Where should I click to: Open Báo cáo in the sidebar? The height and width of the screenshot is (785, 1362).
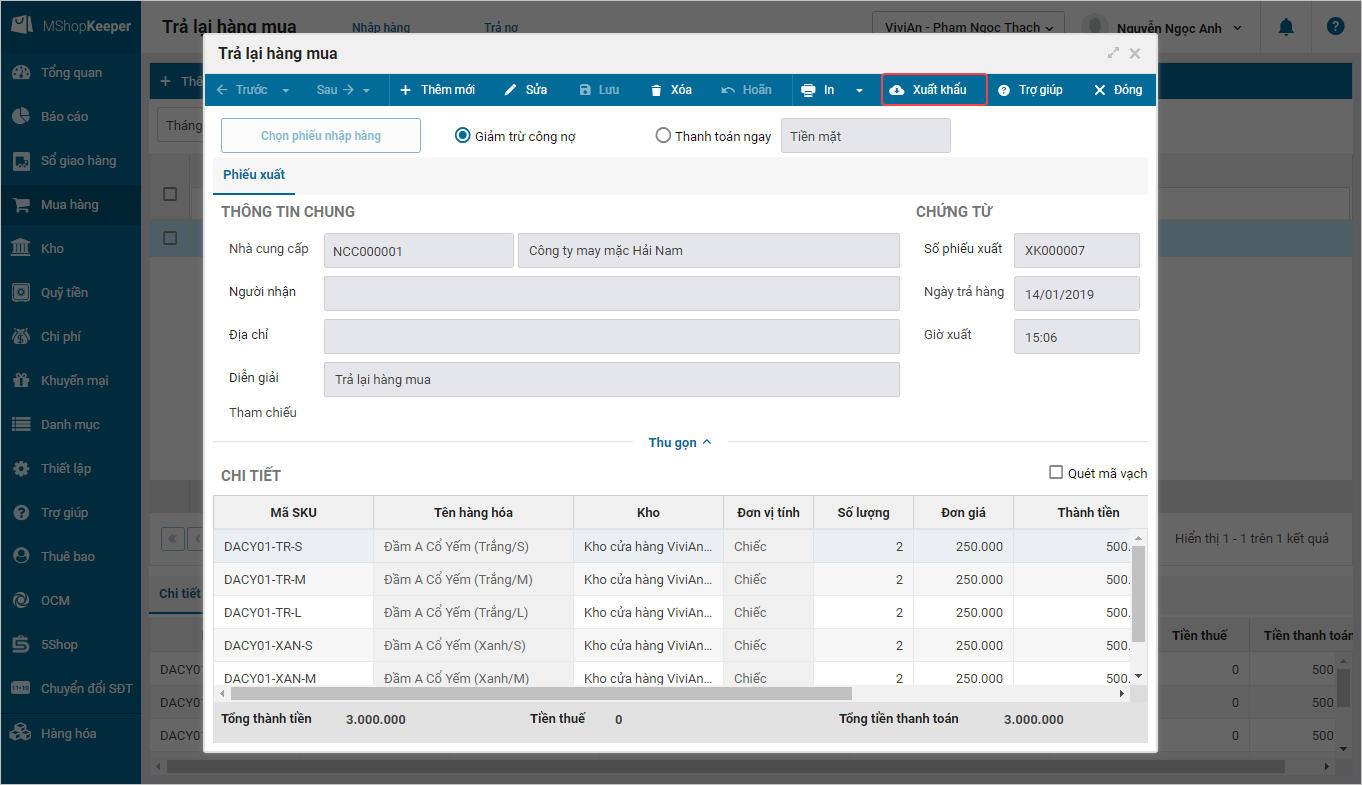click(x=64, y=117)
